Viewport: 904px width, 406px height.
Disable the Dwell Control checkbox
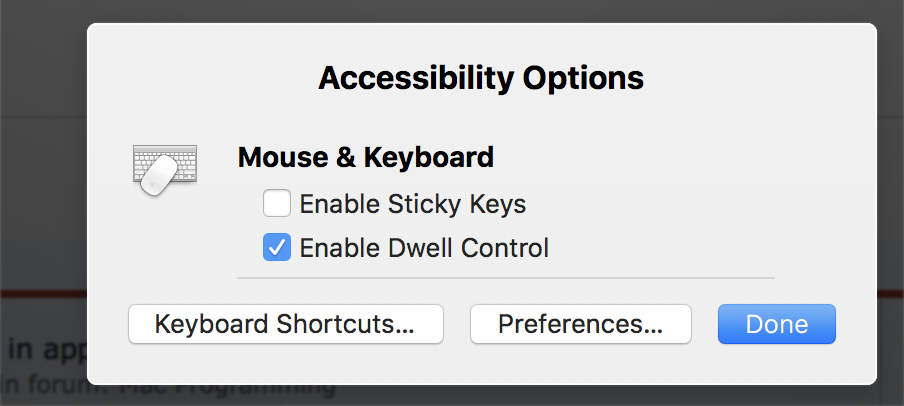coord(277,247)
